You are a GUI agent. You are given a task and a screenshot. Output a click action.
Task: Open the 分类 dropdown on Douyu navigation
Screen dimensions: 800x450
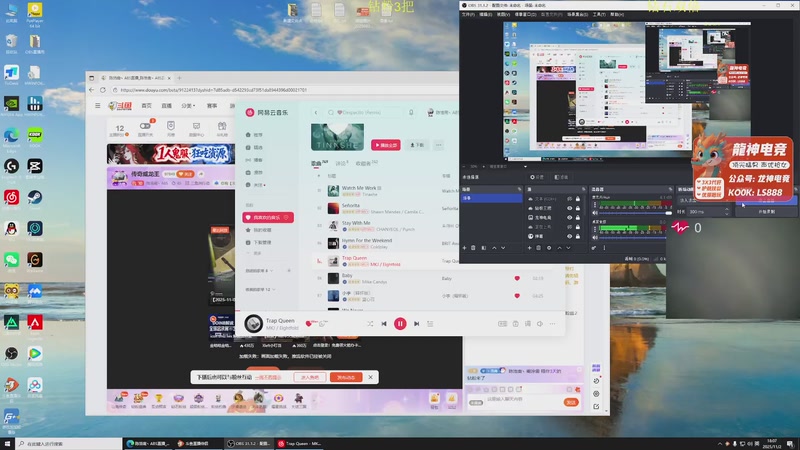click(188, 106)
